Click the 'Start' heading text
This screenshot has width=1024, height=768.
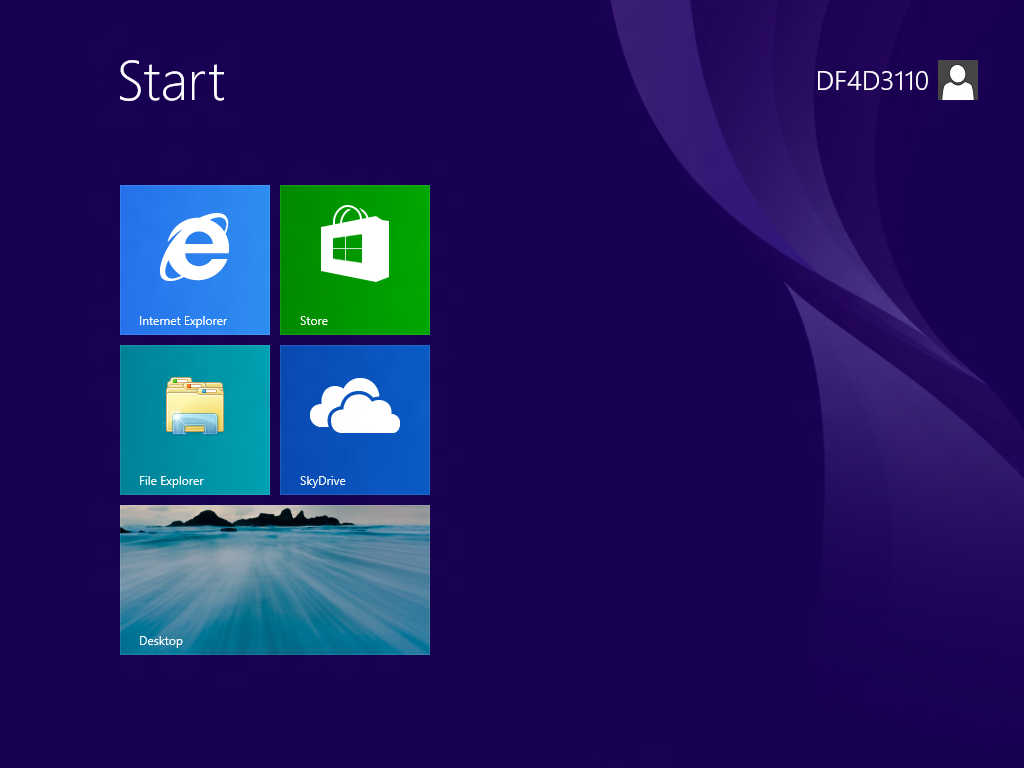[172, 81]
